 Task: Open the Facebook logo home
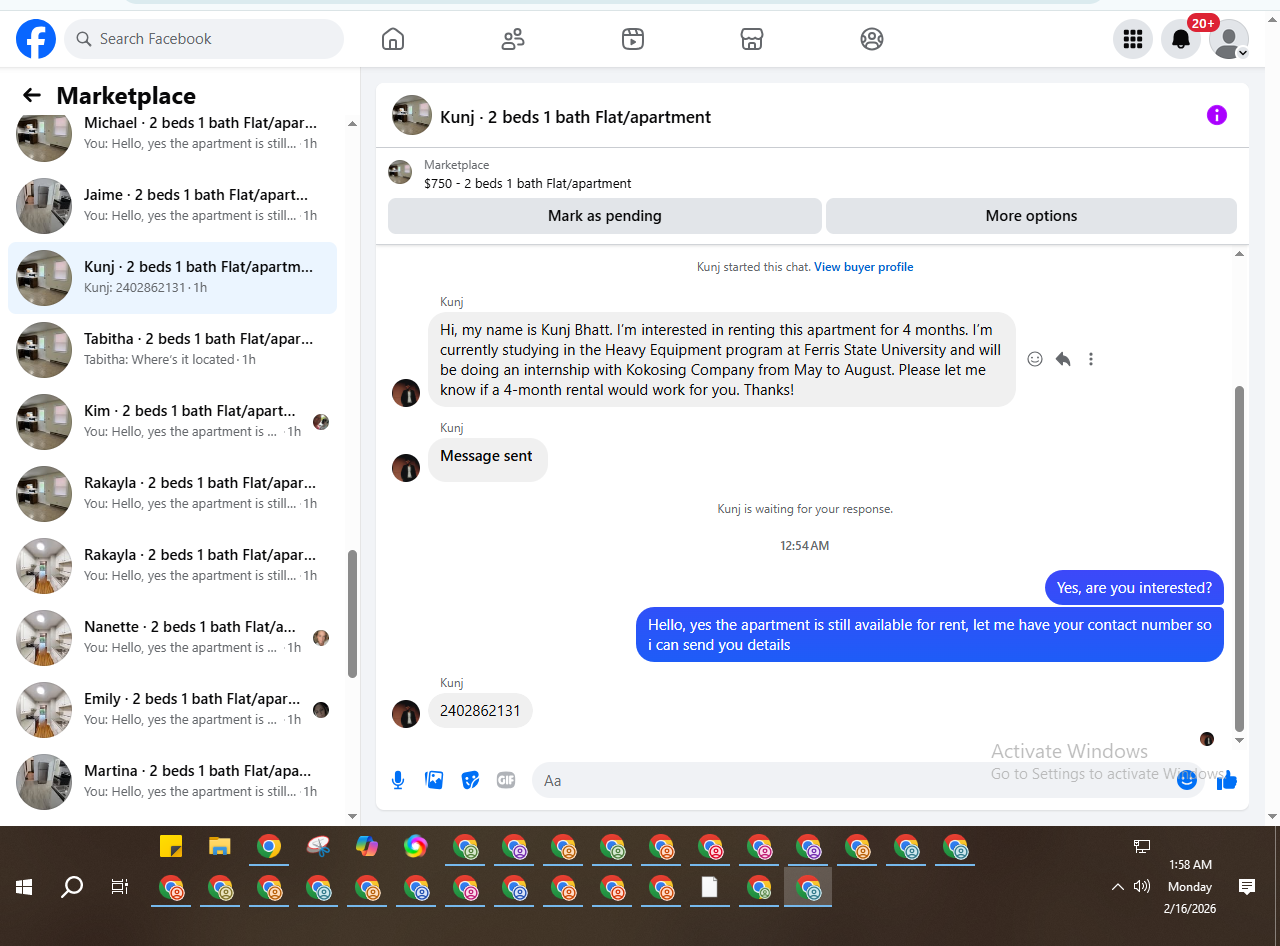[36, 39]
